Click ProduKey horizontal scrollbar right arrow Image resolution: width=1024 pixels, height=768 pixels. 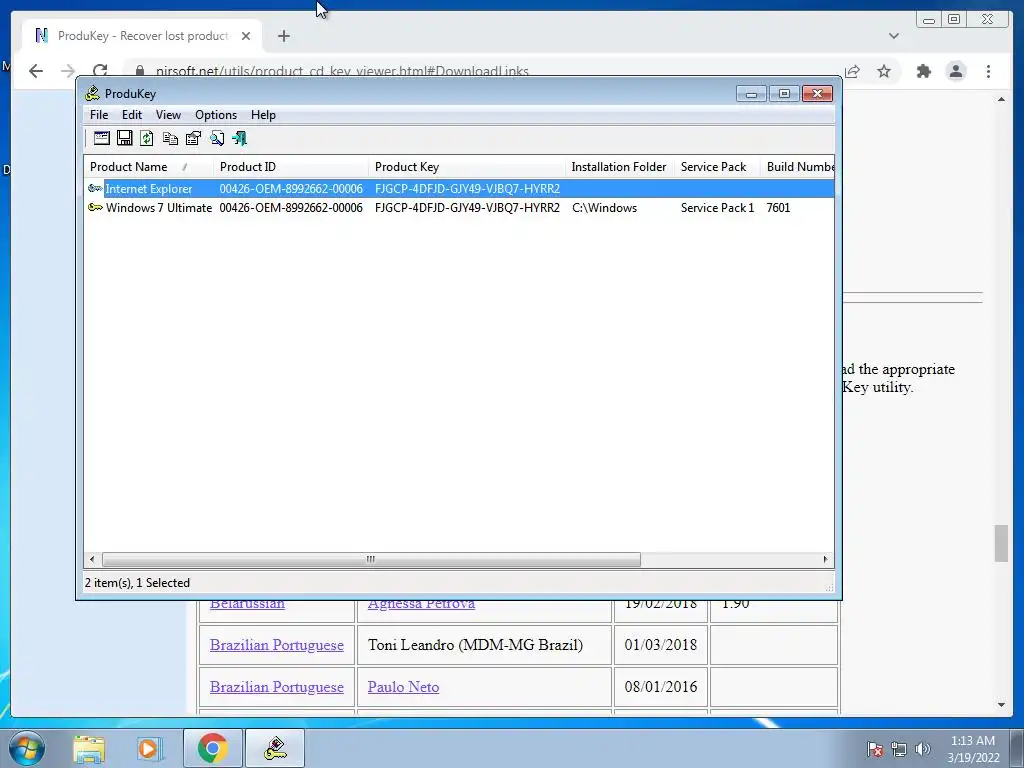(x=825, y=560)
